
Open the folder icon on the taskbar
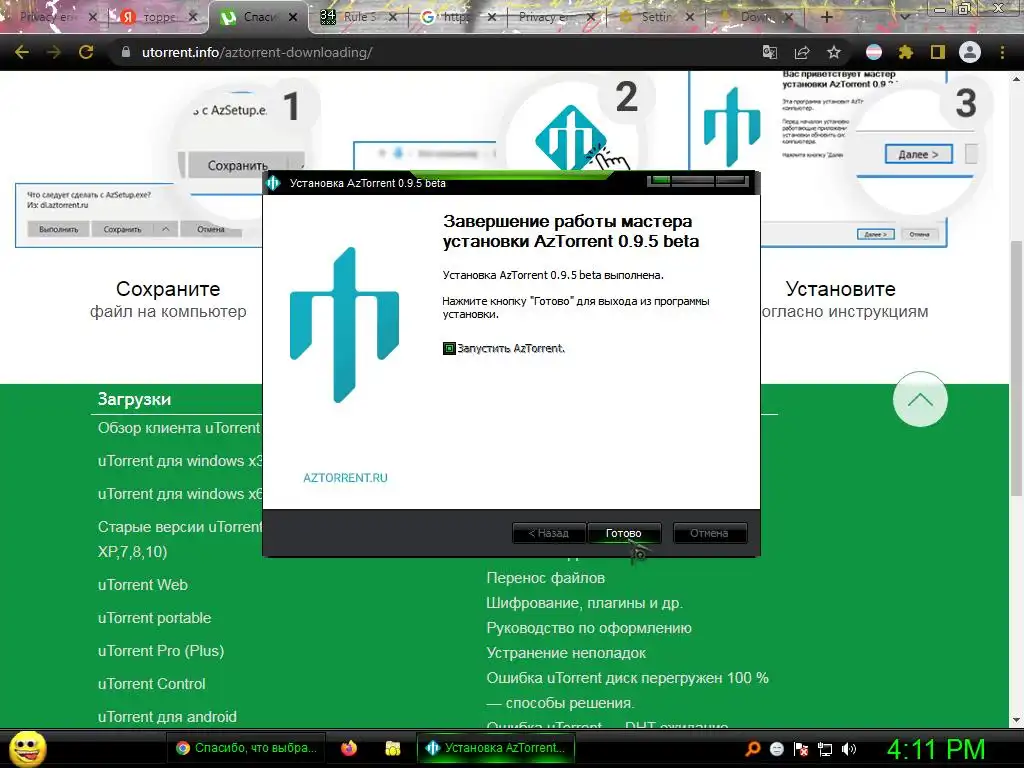[x=392, y=748]
